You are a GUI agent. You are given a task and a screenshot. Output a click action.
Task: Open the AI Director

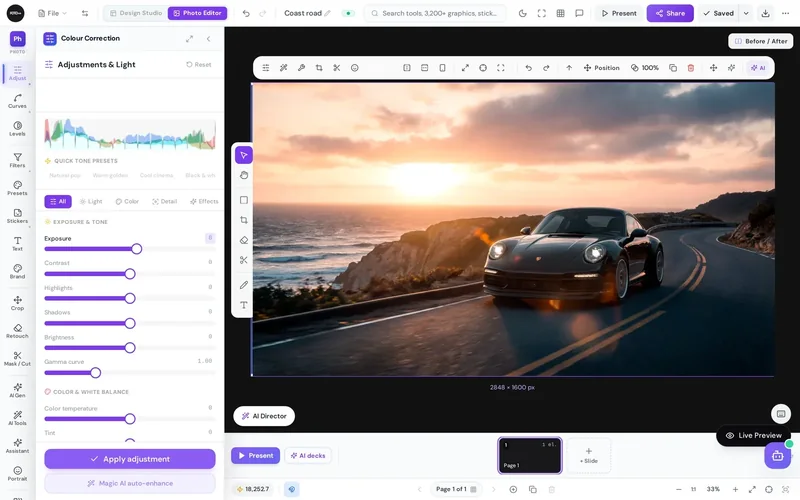264,416
